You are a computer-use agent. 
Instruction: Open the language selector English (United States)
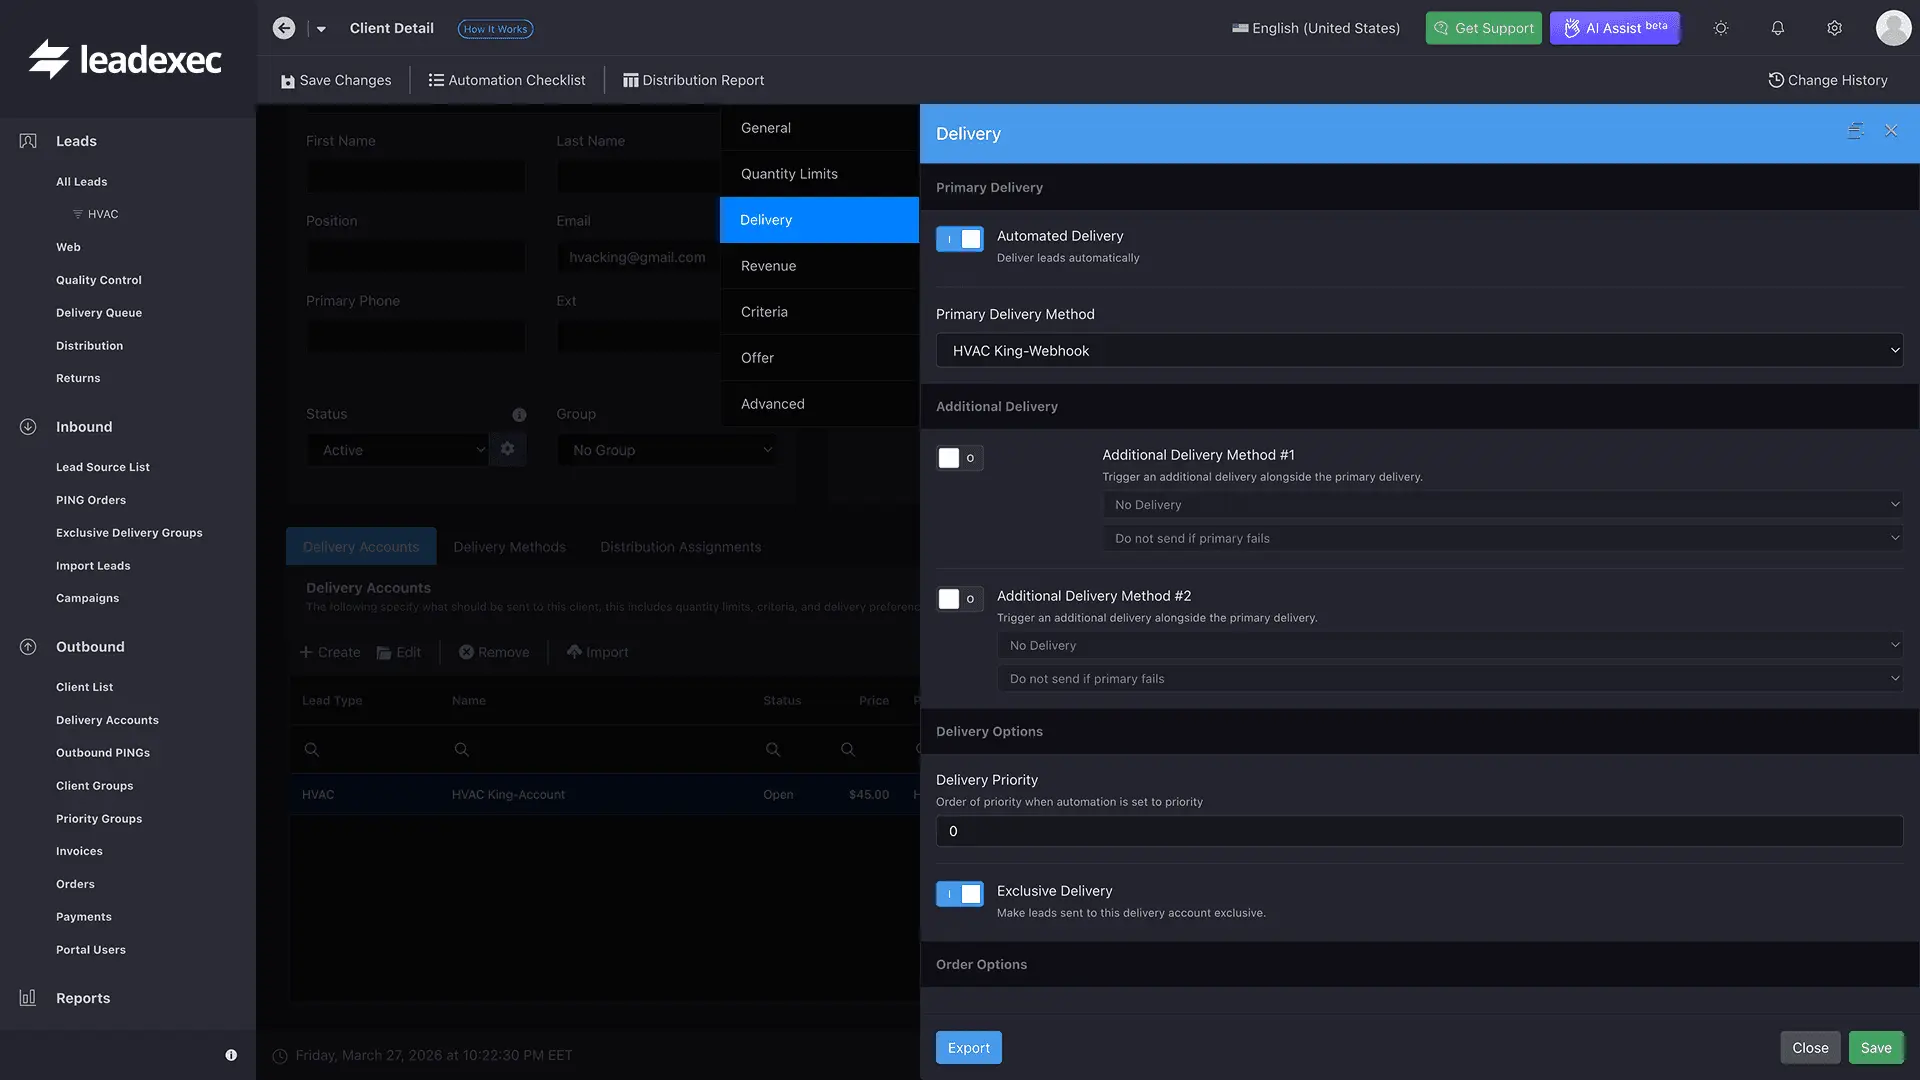point(1316,28)
